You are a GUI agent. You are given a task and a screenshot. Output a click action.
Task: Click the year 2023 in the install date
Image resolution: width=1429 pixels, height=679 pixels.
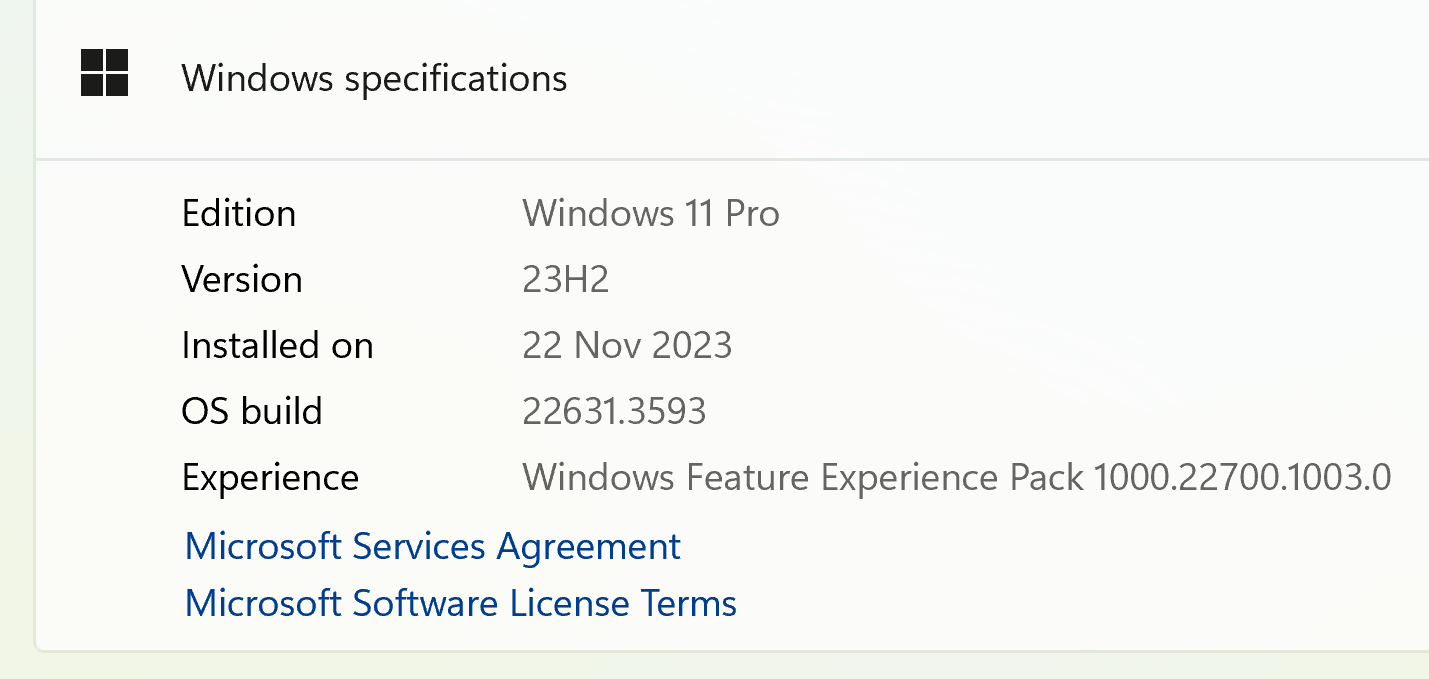point(691,345)
